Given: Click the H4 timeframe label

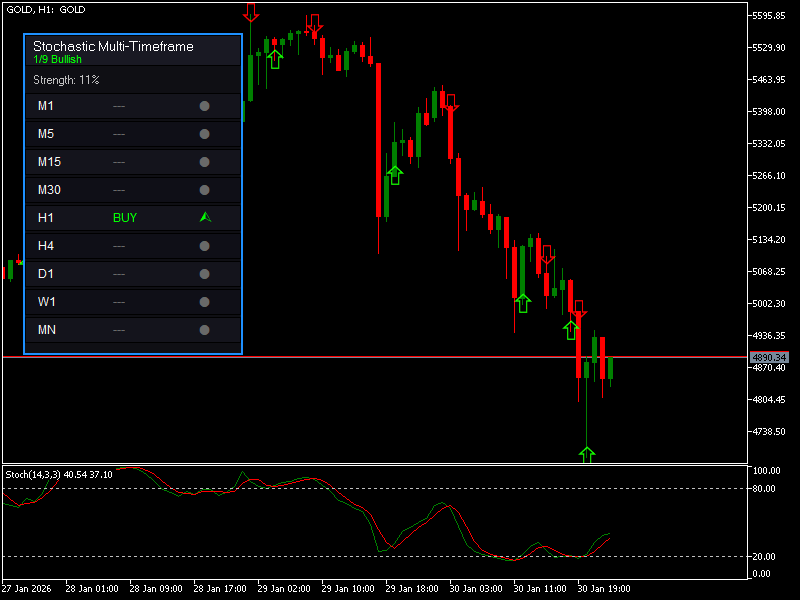Looking at the screenshot, I should [45, 246].
